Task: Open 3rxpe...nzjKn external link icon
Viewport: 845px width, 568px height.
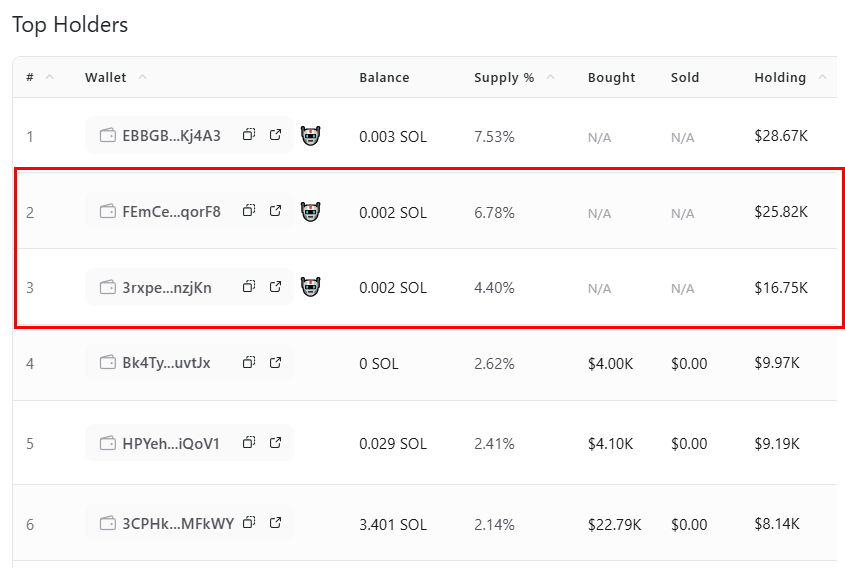Action: point(275,287)
